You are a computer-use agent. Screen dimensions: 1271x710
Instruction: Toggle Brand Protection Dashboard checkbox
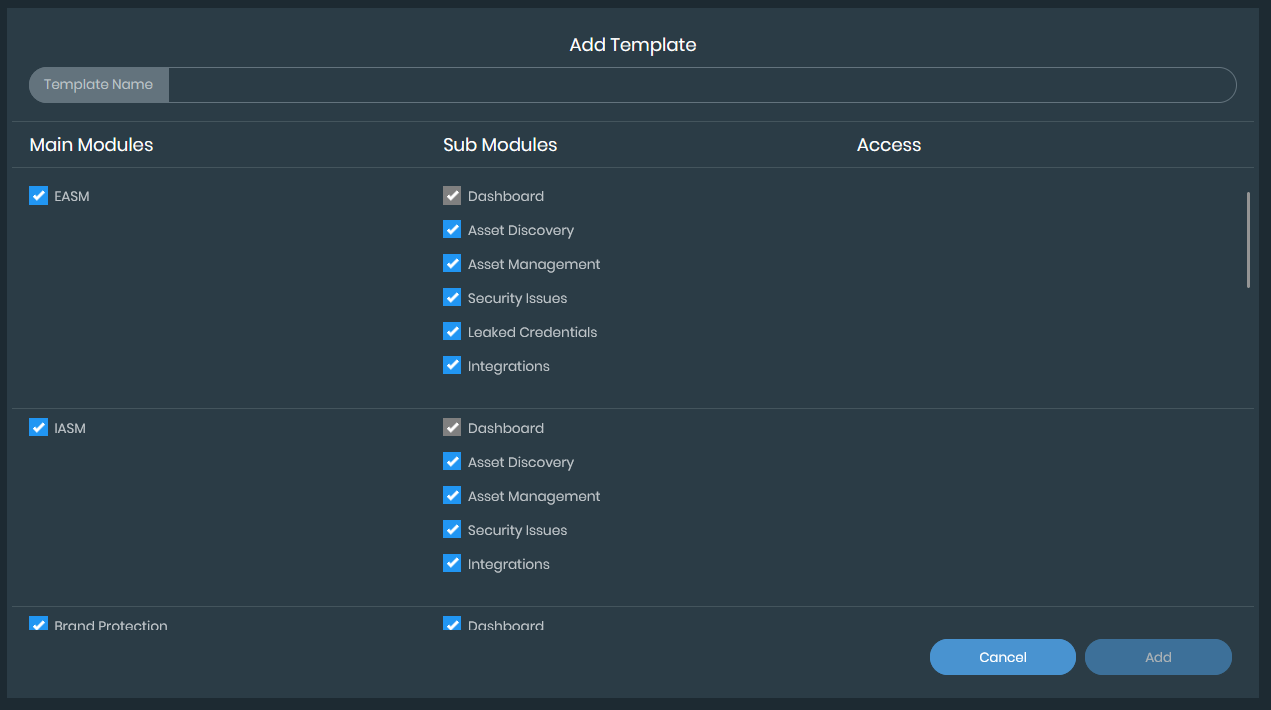[452, 625]
